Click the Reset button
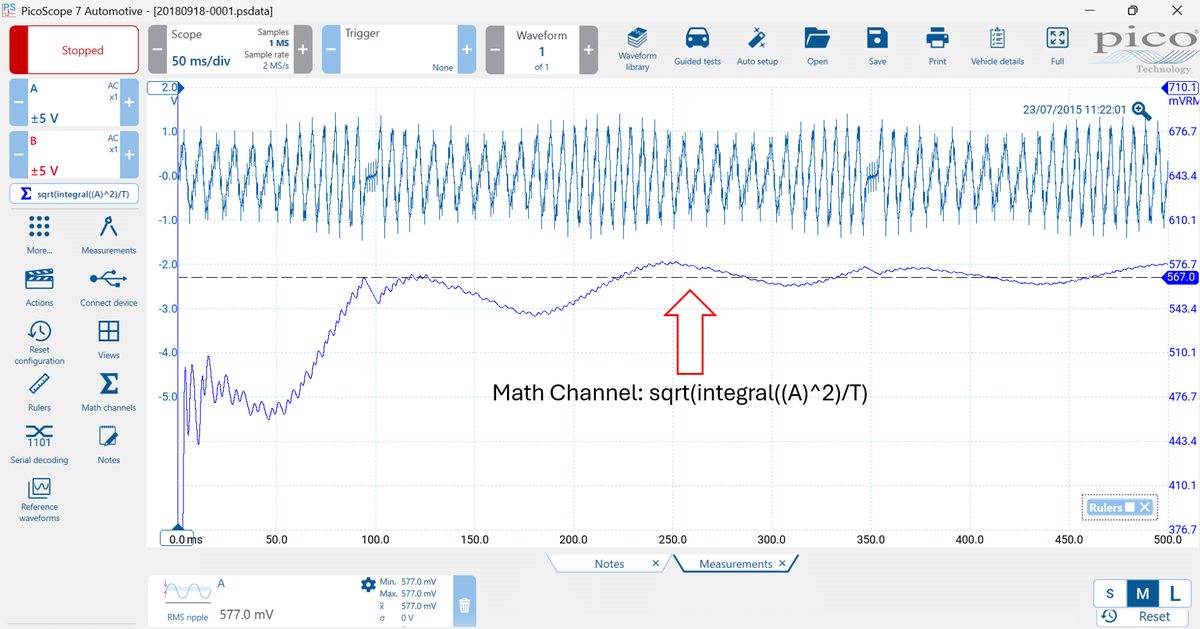Viewport: 1200px width, 629px height. (x=1143, y=617)
